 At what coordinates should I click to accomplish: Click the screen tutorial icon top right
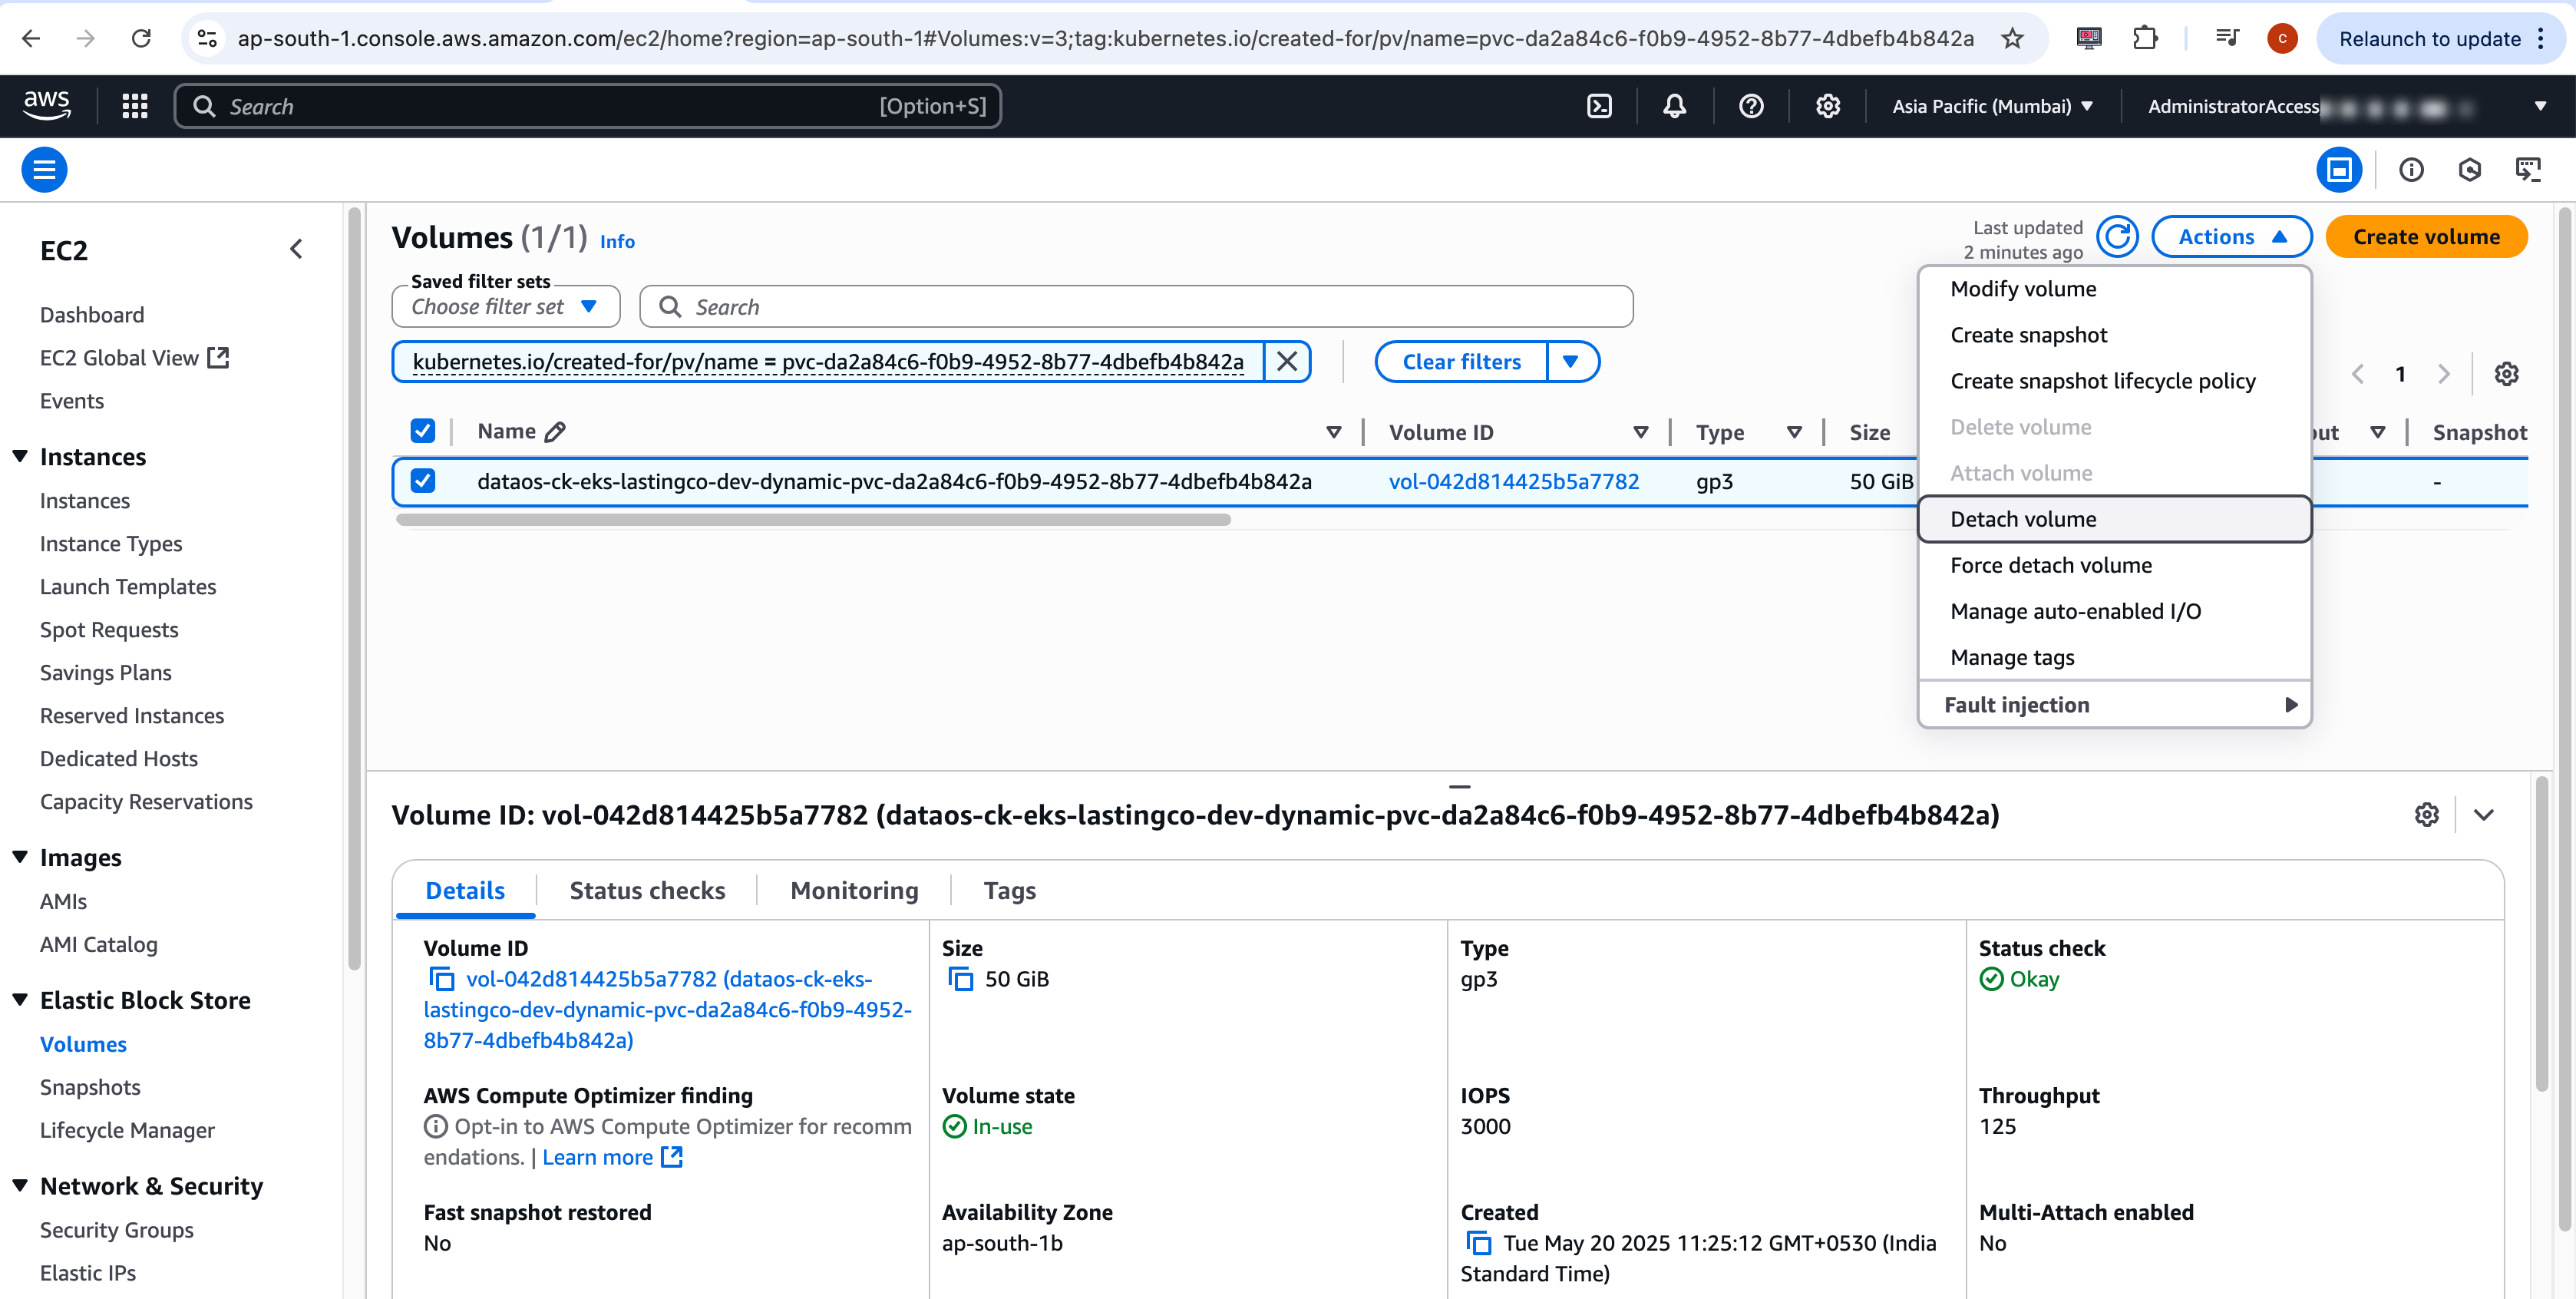click(x=2528, y=170)
